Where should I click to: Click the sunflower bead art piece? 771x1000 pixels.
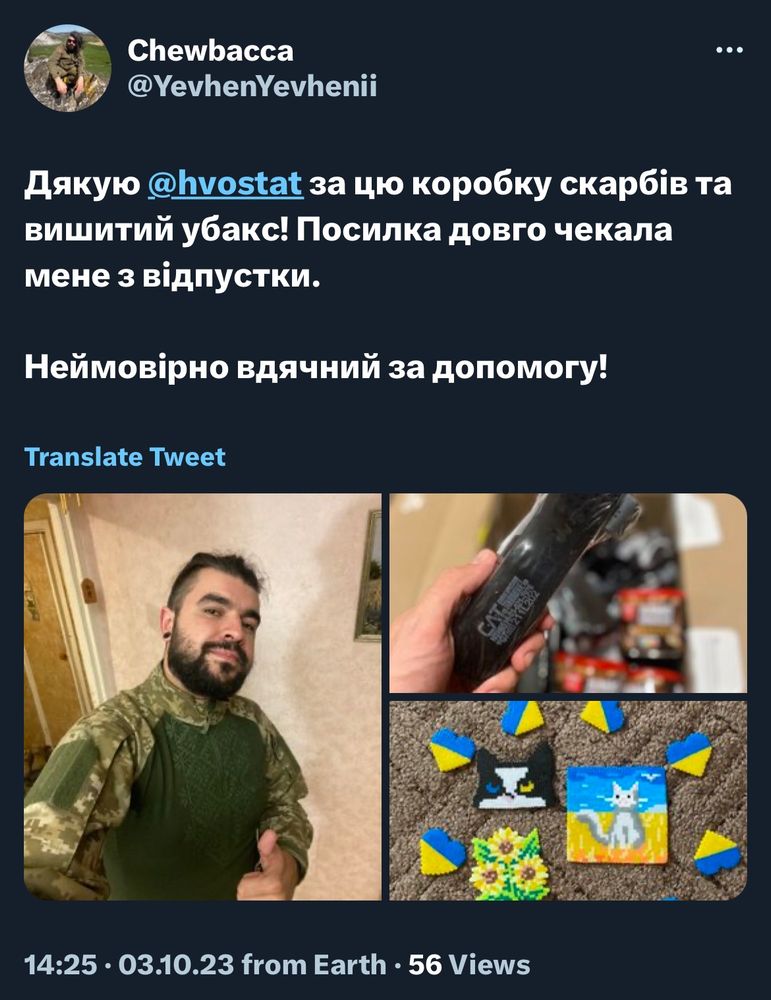click(x=510, y=863)
